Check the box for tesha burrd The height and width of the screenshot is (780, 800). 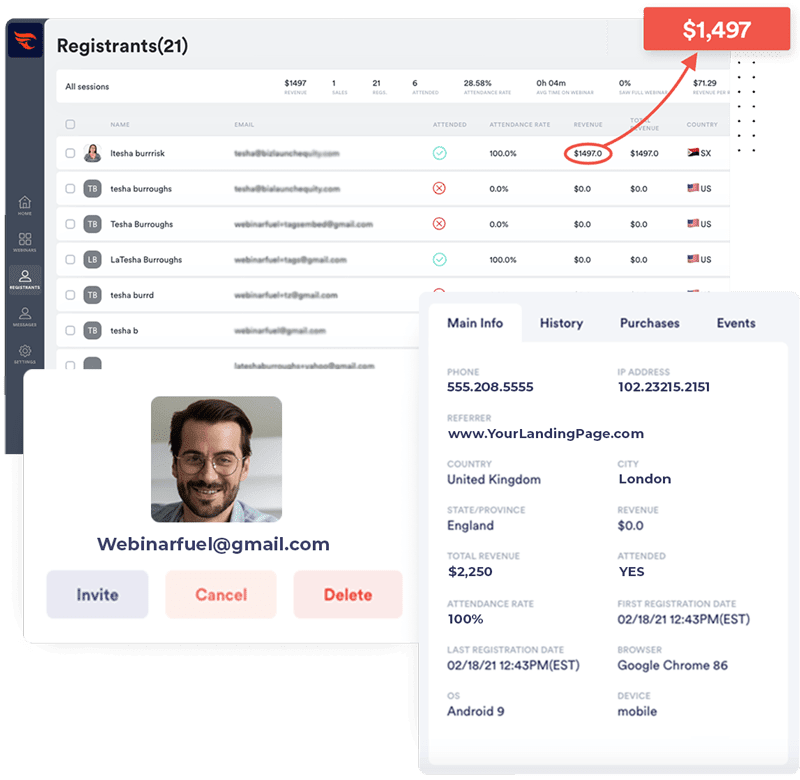pyautogui.click(x=70, y=295)
